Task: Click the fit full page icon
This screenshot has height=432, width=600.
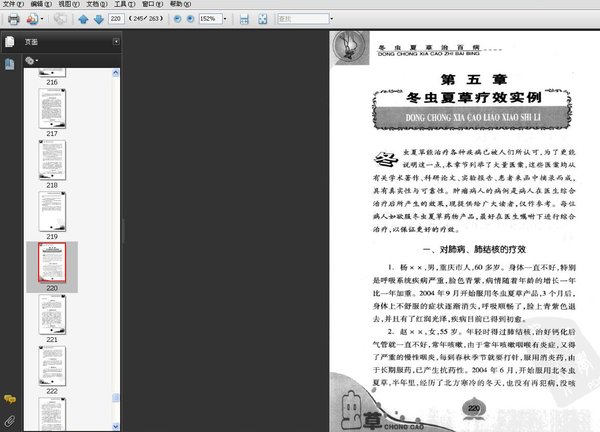Action: 262,19
